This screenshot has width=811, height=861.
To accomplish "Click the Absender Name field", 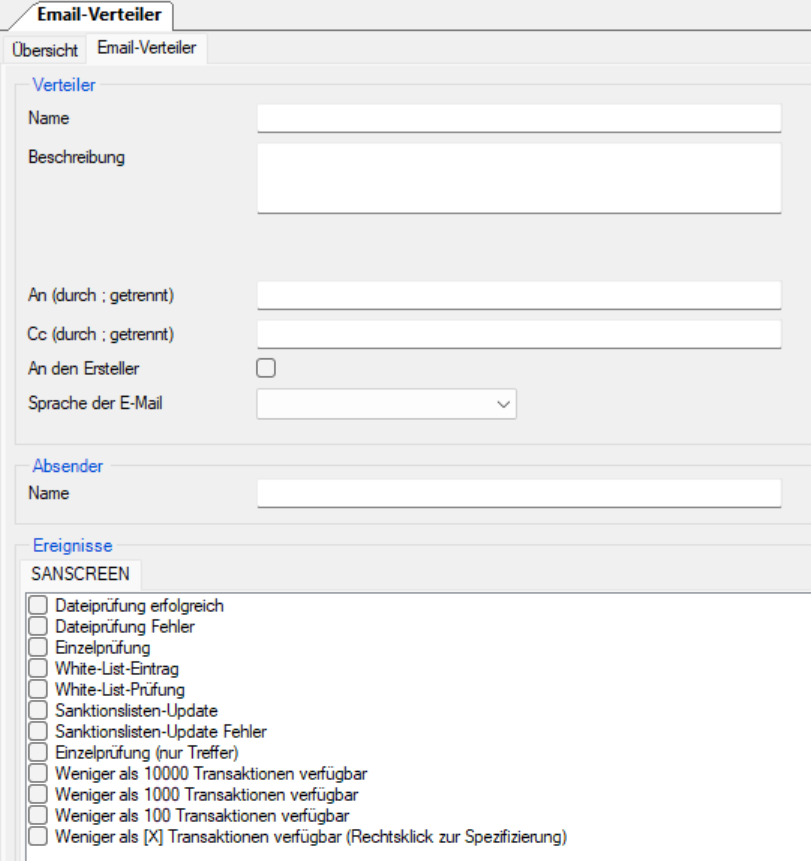I will (x=518, y=493).
